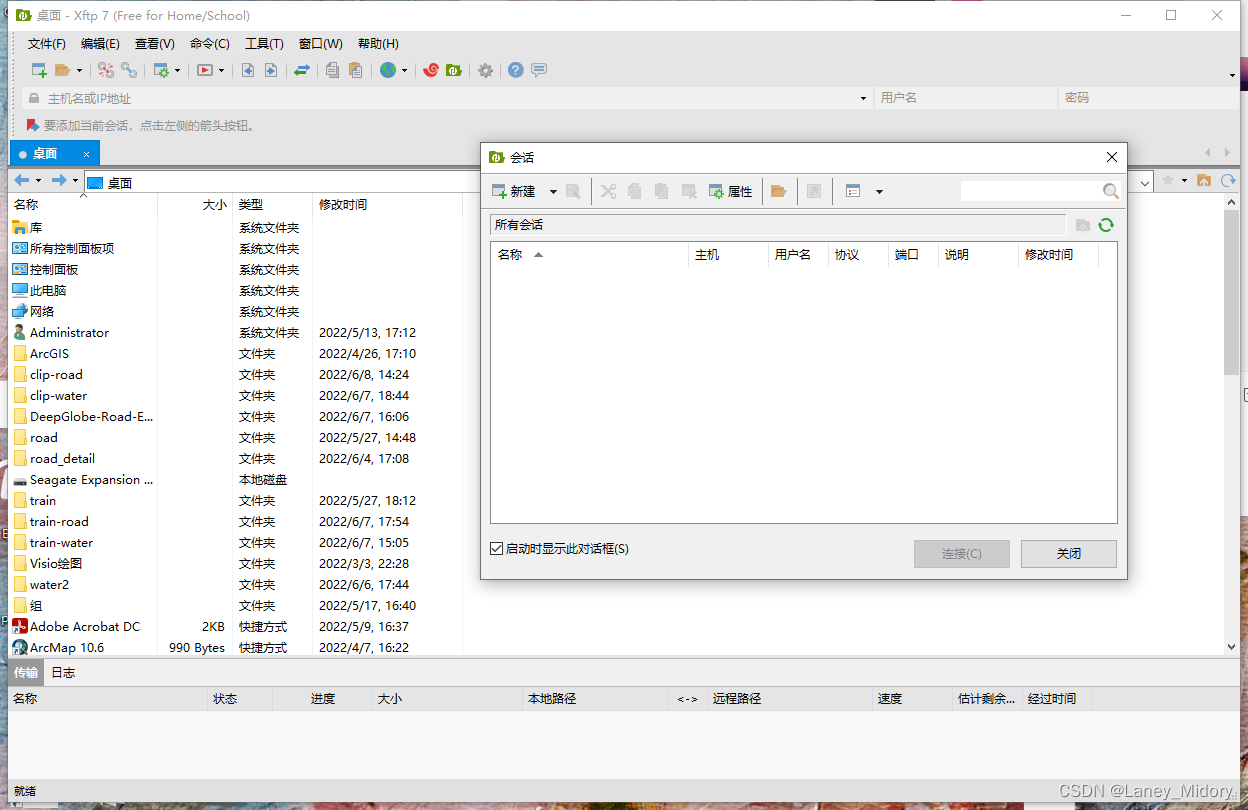Image resolution: width=1248 pixels, height=810 pixels.
Task: Open the 命令(C) menu
Action: coord(210,43)
